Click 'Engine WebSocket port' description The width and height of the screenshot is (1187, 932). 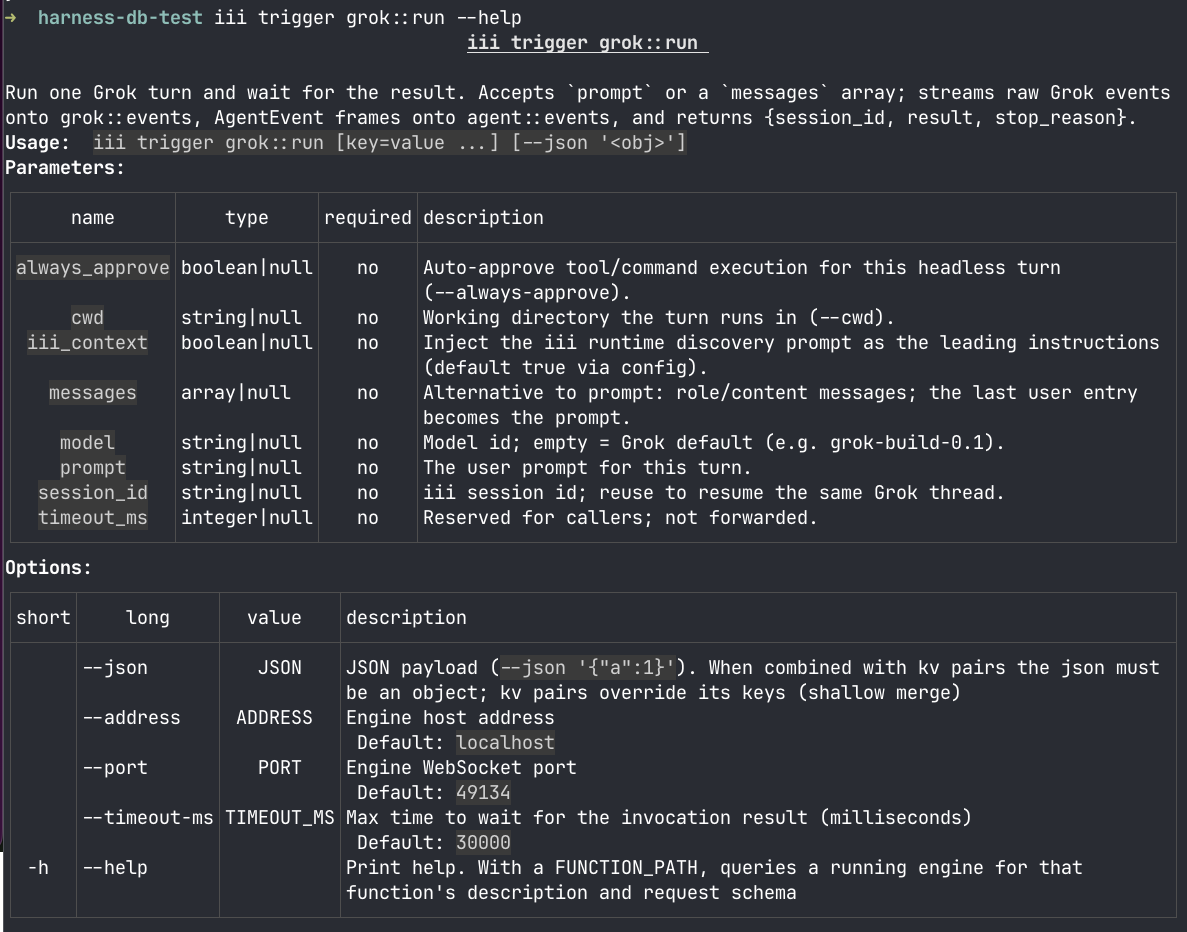pyautogui.click(x=461, y=768)
